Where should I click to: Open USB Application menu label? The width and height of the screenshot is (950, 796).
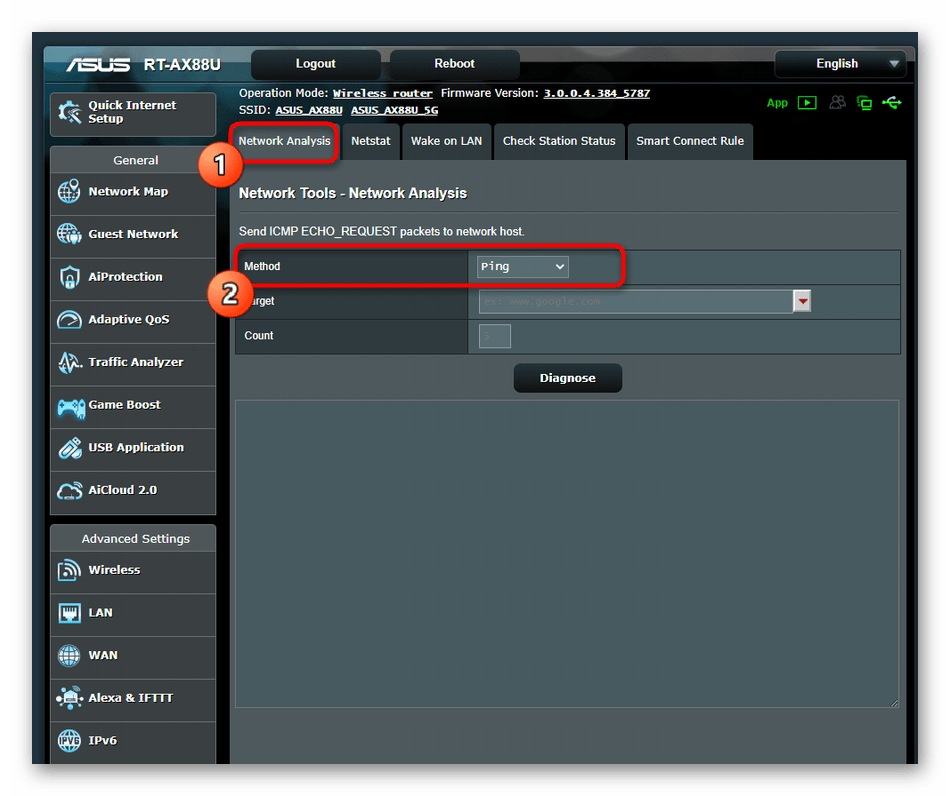136,448
